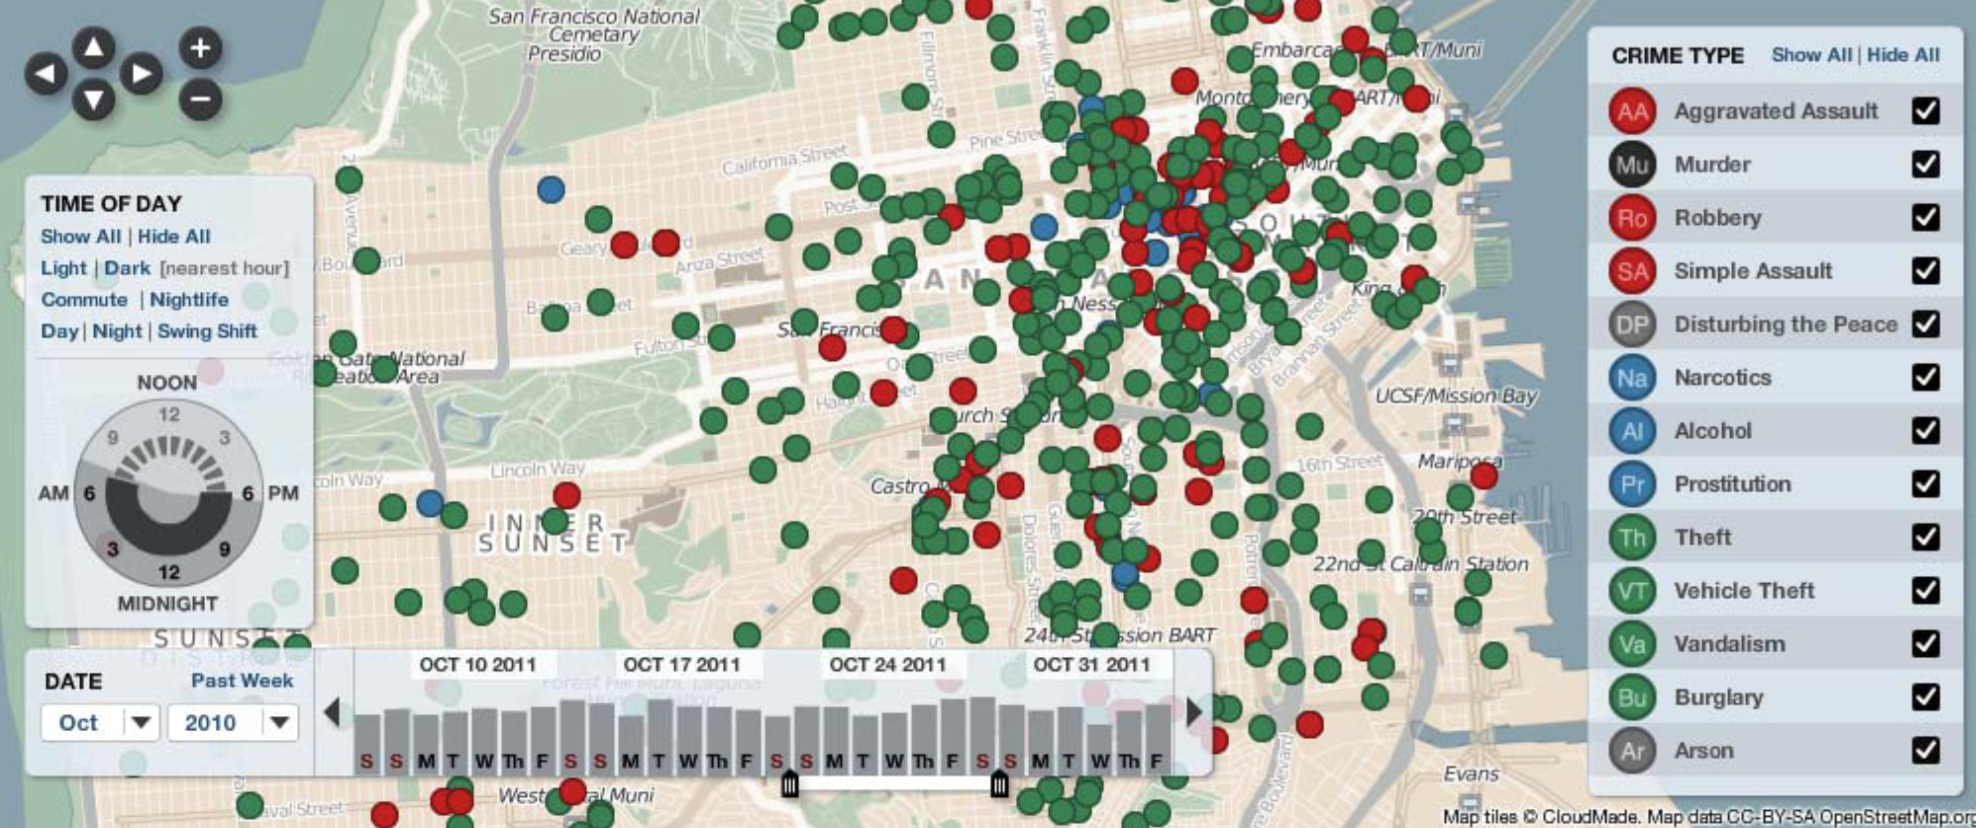Uncheck the Alcohol checkbox
The image size is (1976, 828).
(x=1925, y=430)
